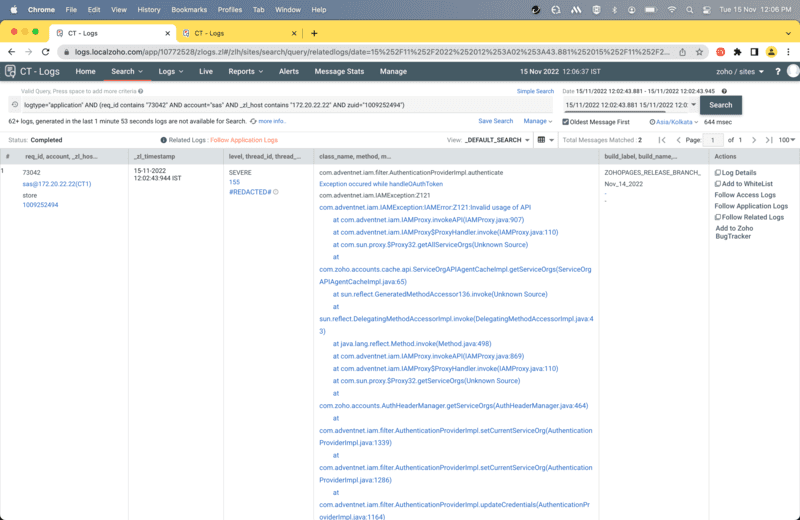This screenshot has width=800, height=520.
Task: Click the info icon beside Related Logs
Action: (x=163, y=140)
